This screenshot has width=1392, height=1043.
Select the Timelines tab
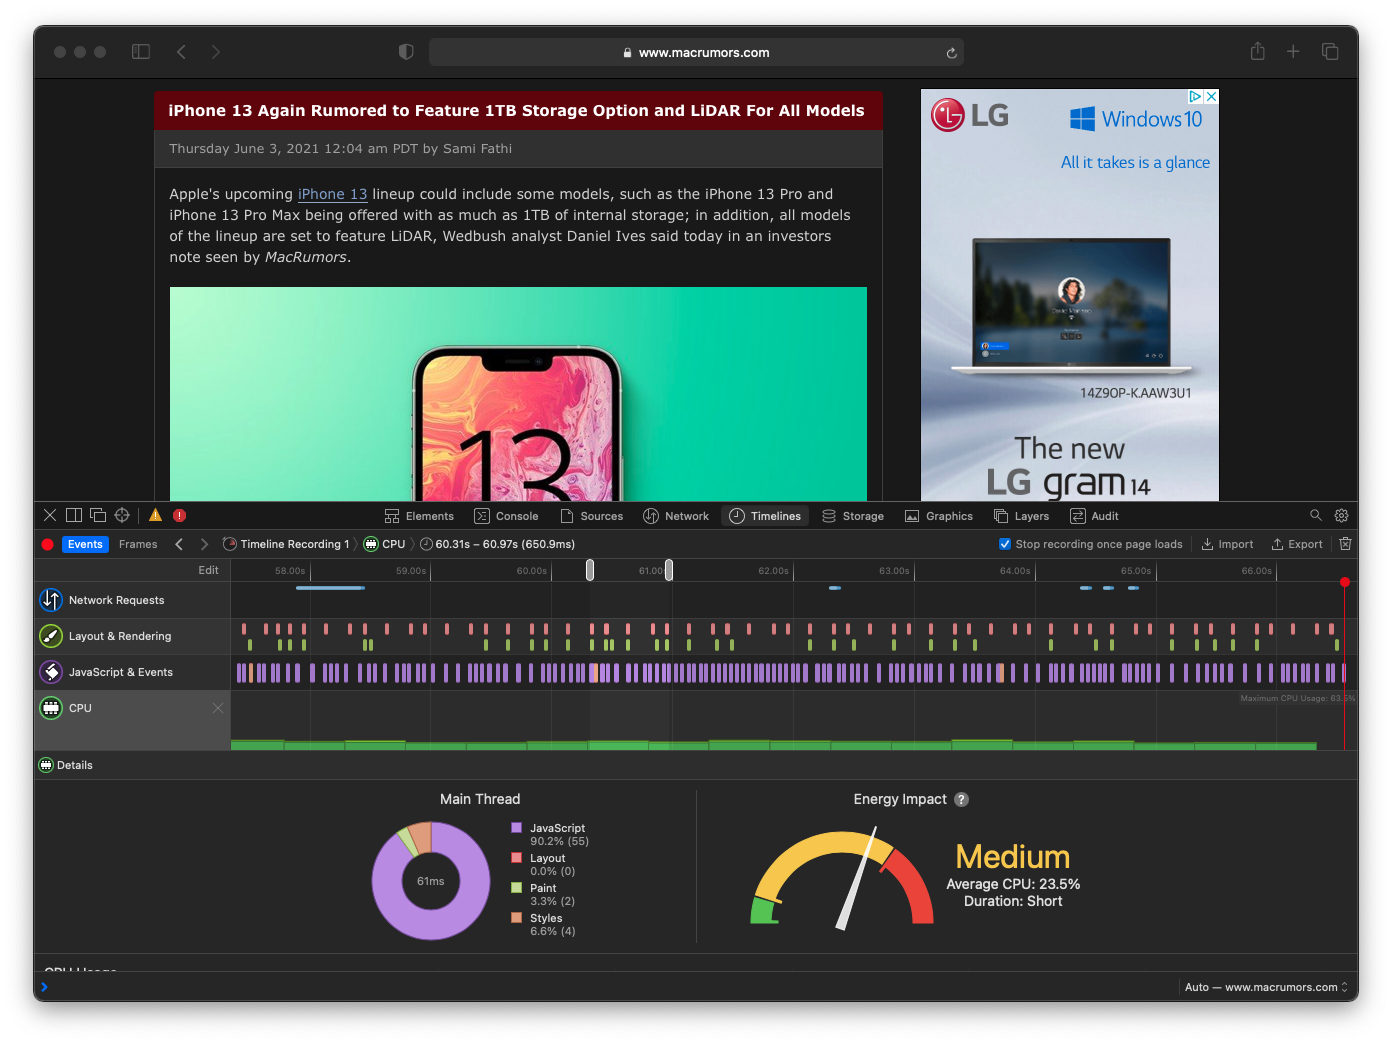[765, 516]
